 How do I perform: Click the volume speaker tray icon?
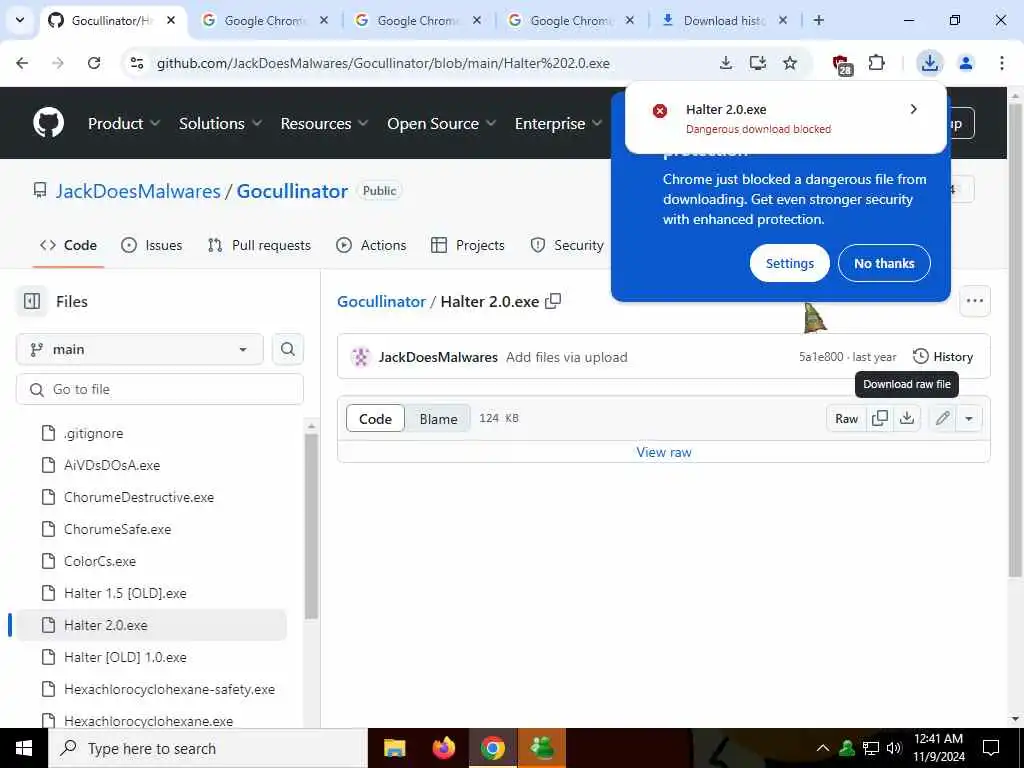894,748
